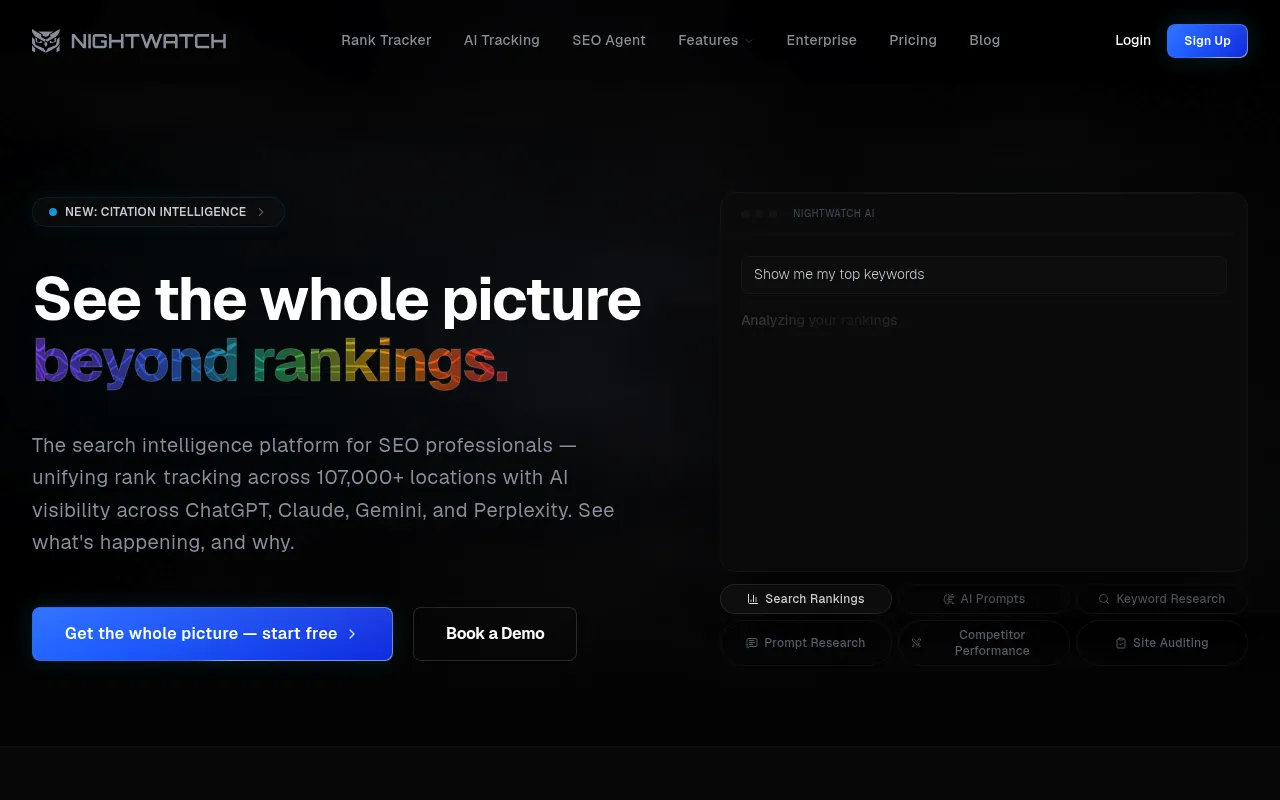
Task: Switch to the Keyword Research tab
Action: pyautogui.click(x=1162, y=599)
